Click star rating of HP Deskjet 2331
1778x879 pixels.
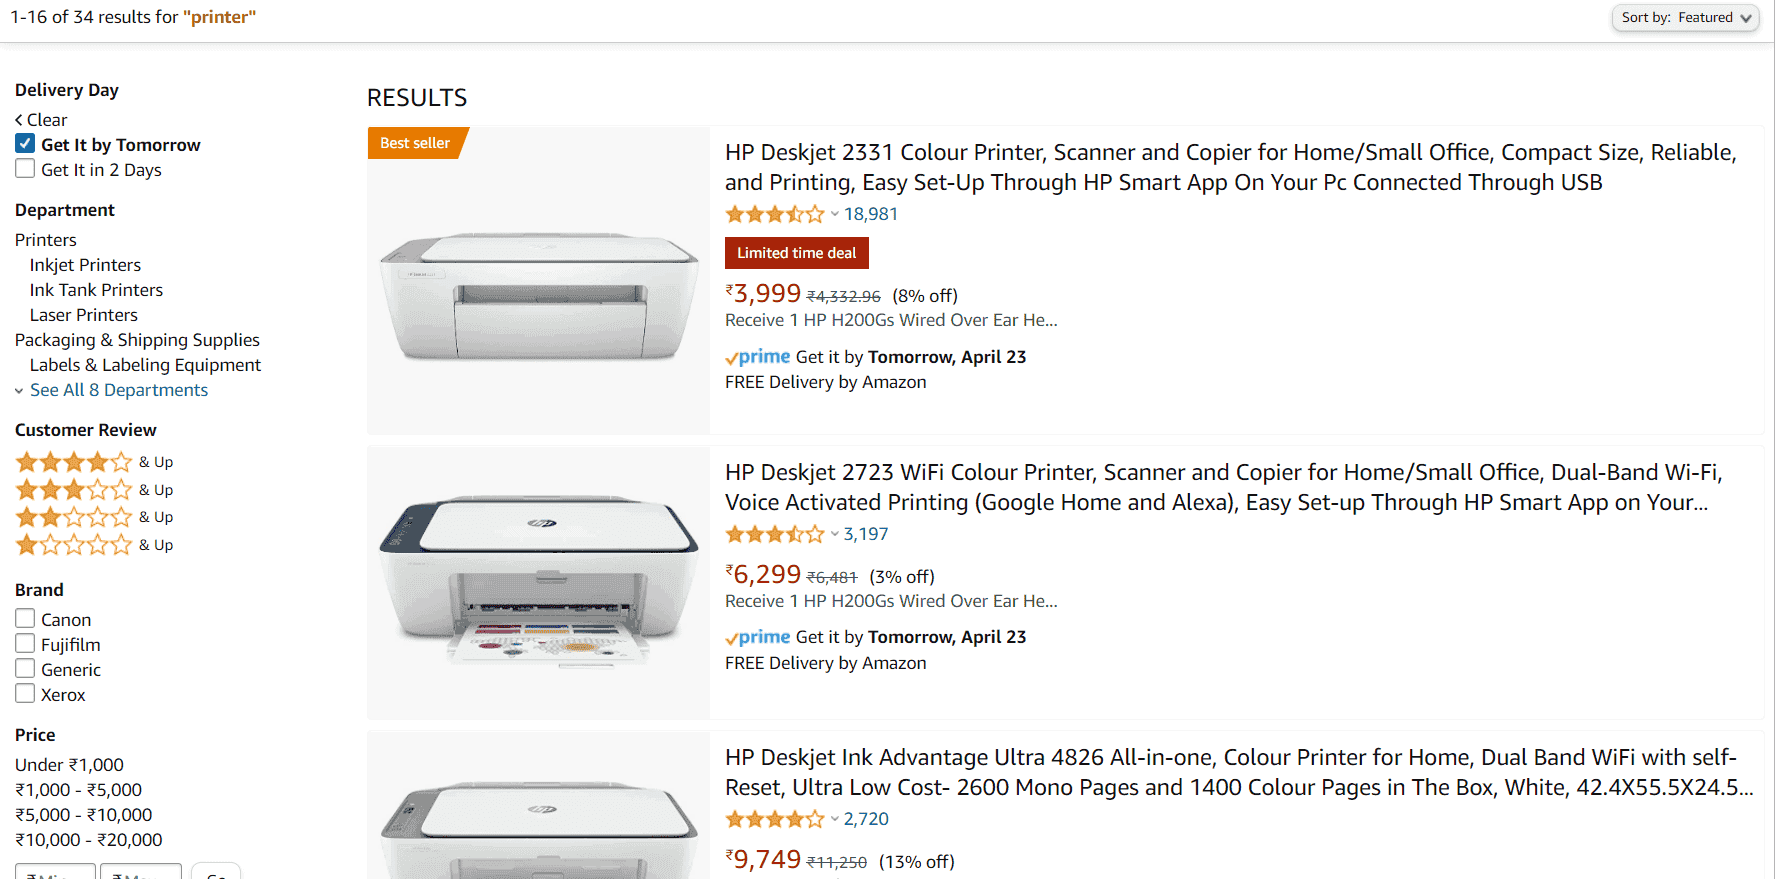click(775, 214)
